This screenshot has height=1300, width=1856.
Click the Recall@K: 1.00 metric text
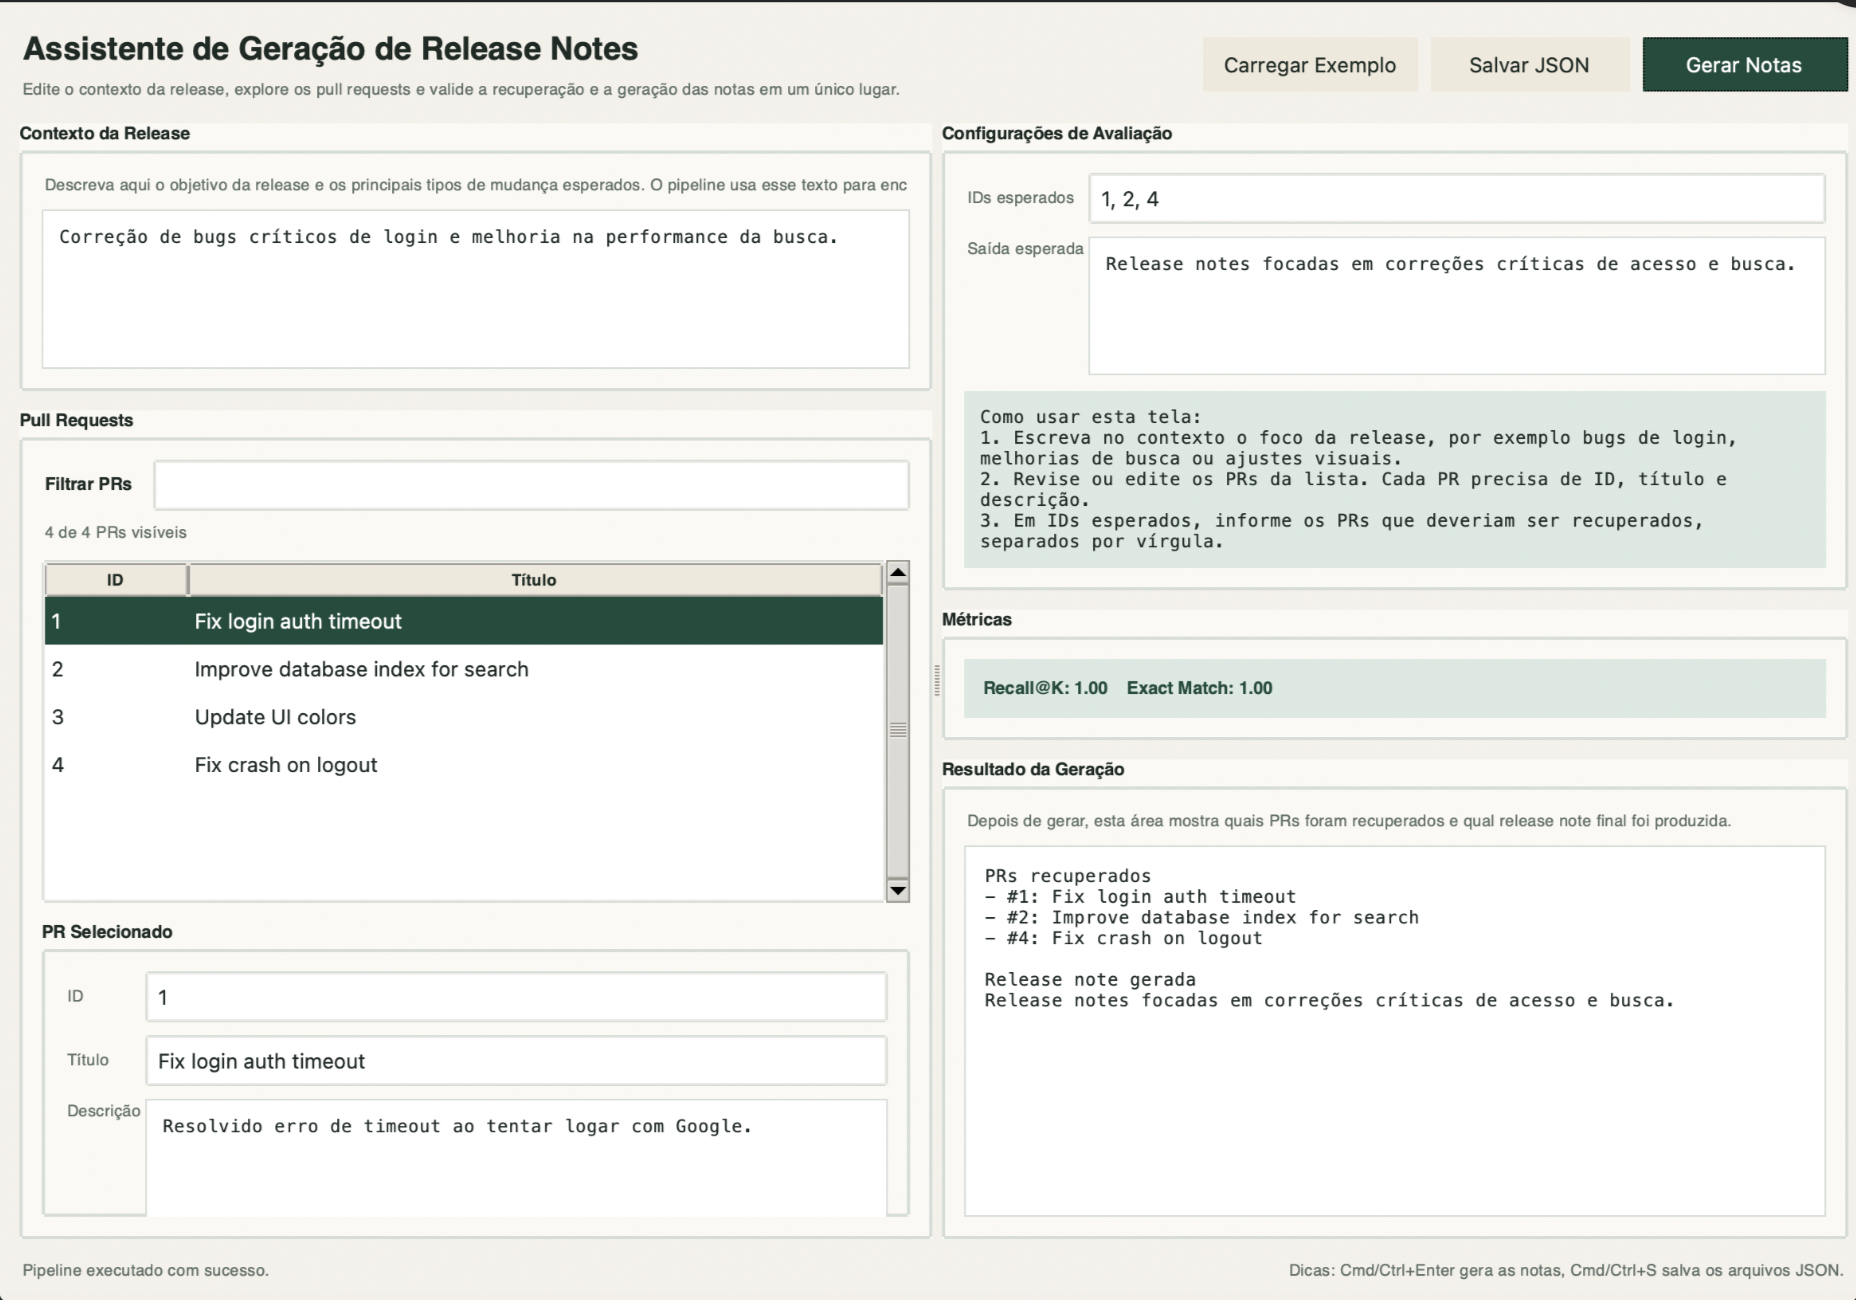pyautogui.click(x=1045, y=688)
